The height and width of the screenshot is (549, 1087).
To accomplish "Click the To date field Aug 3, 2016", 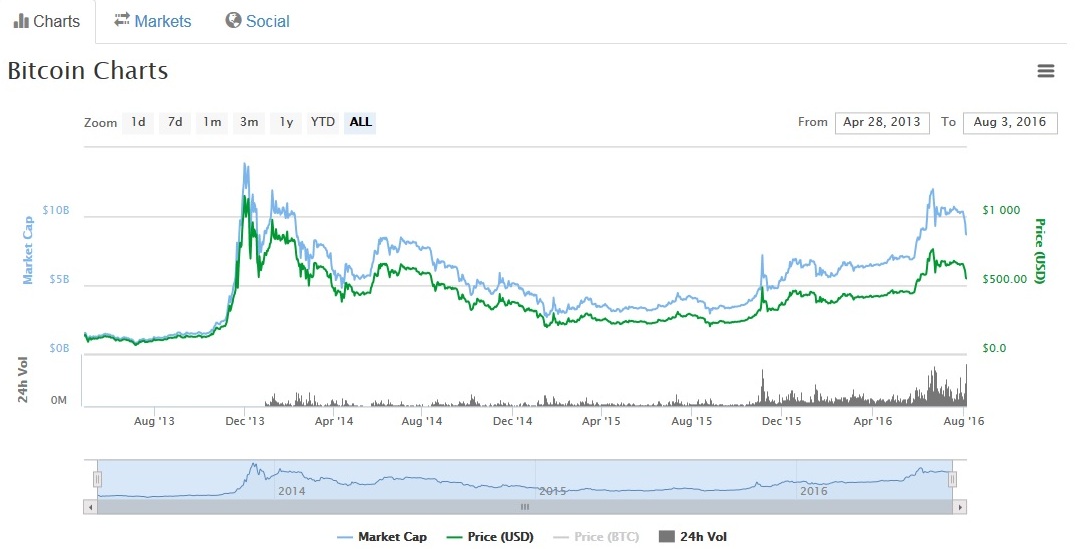I will click(x=1010, y=123).
